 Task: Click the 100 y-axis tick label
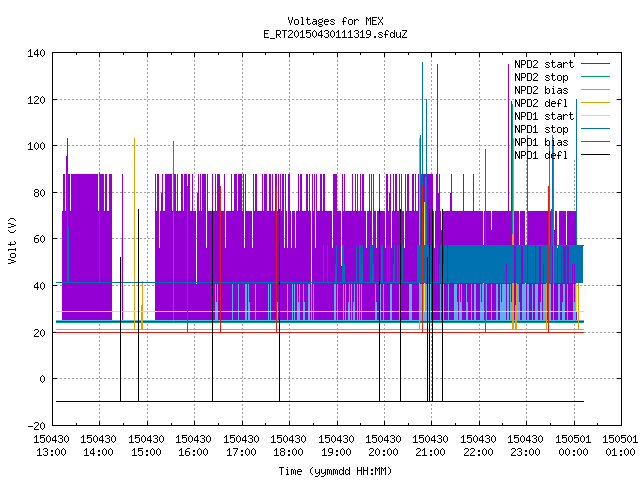click(36, 146)
